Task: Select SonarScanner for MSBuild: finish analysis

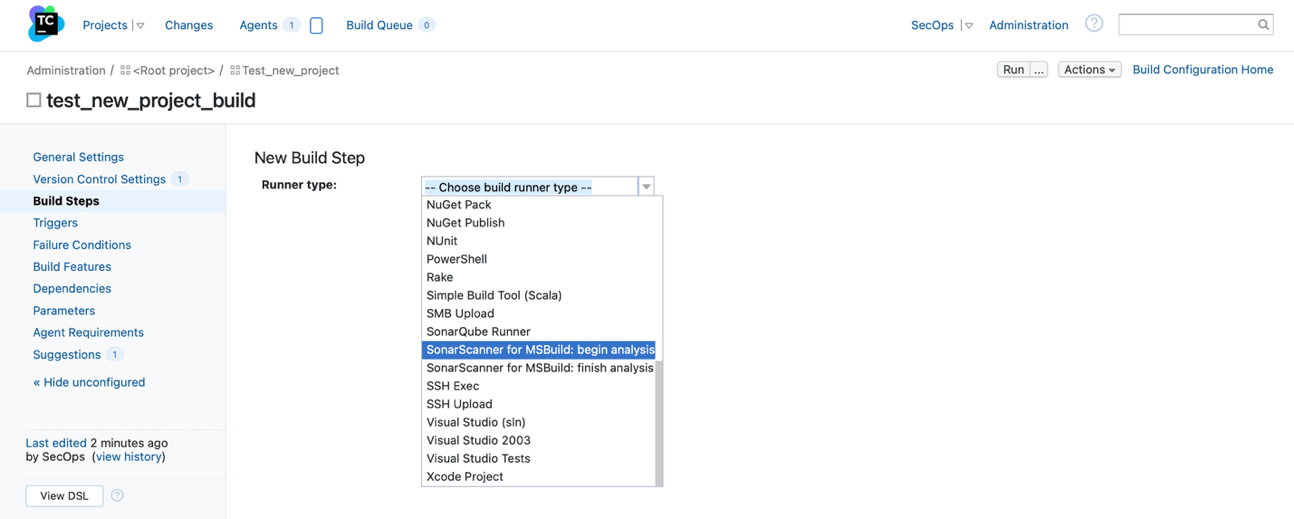Action: 538,368
